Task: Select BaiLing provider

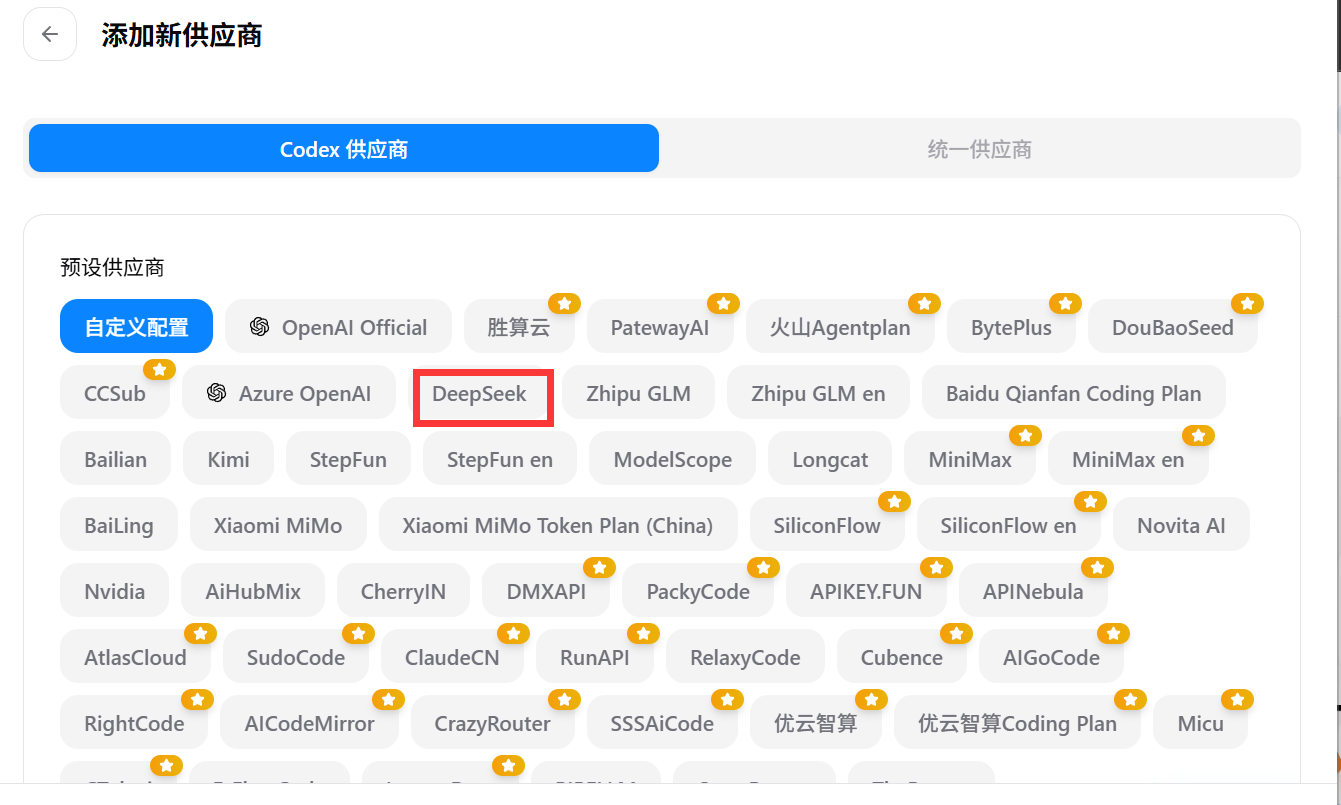Action: (x=119, y=524)
